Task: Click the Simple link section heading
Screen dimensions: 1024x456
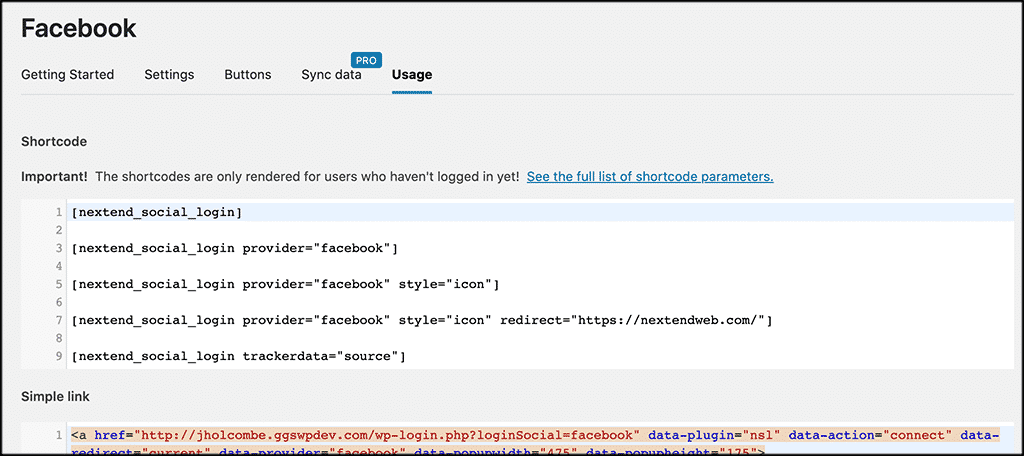Action: pos(56,397)
